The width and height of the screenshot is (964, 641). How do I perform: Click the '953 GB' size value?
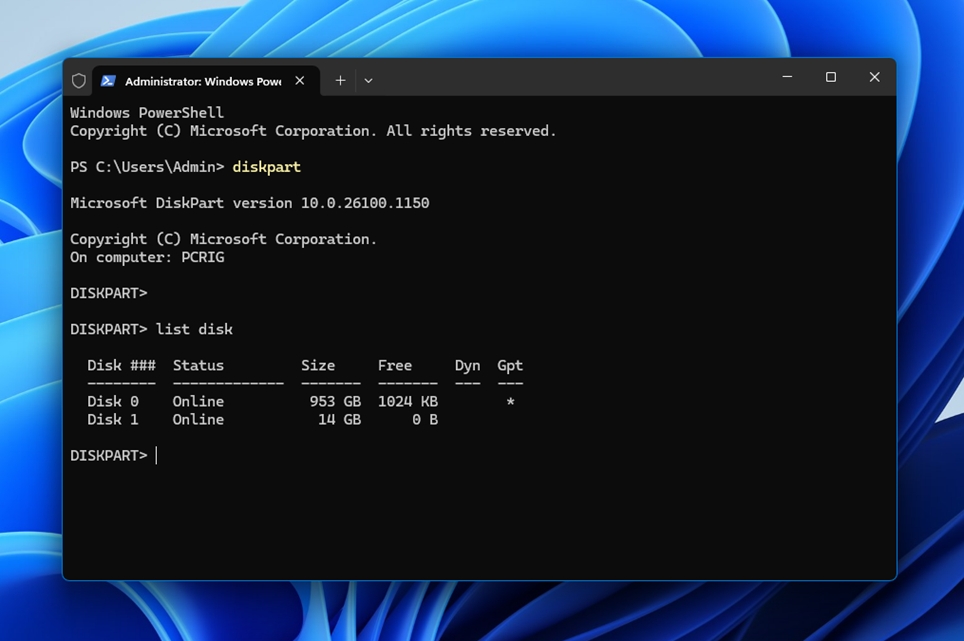click(x=335, y=401)
